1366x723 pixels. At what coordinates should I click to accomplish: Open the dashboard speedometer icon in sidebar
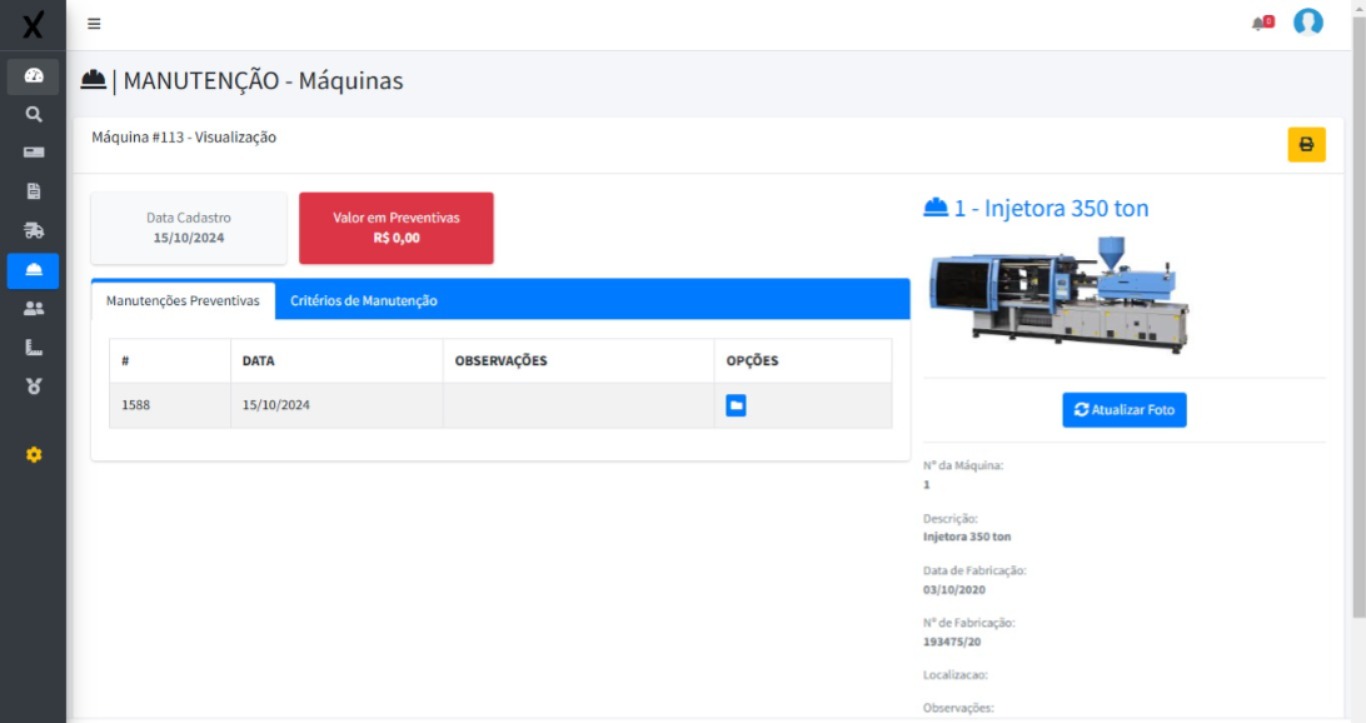[33, 76]
